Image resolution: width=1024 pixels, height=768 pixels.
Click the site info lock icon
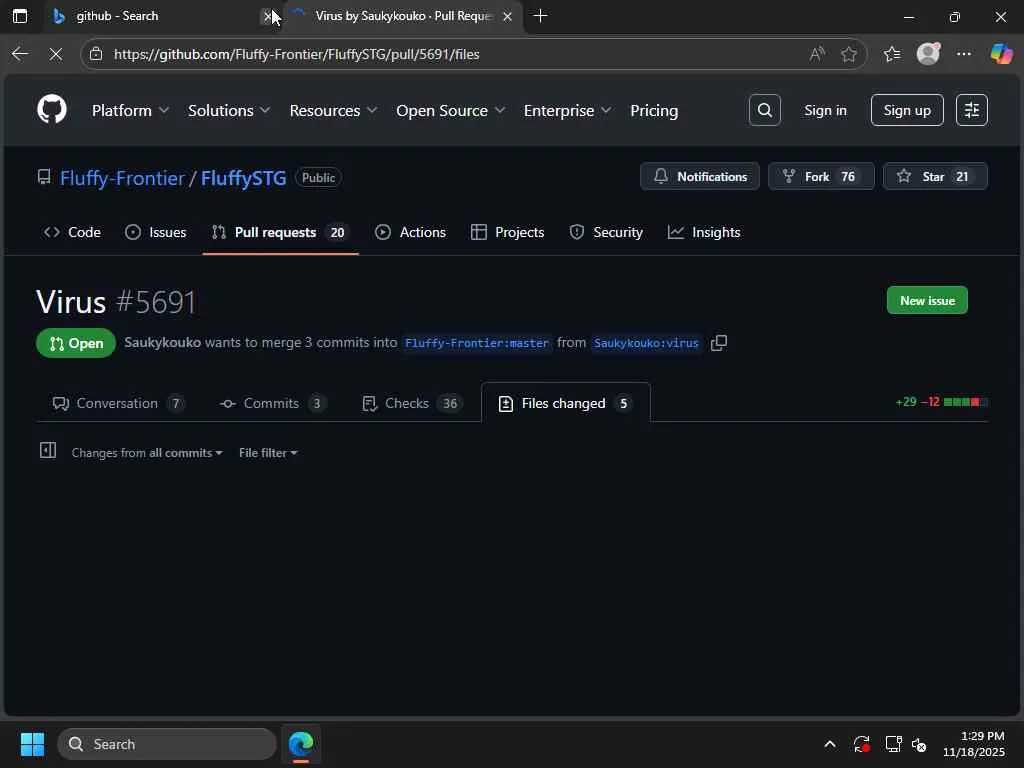point(96,54)
